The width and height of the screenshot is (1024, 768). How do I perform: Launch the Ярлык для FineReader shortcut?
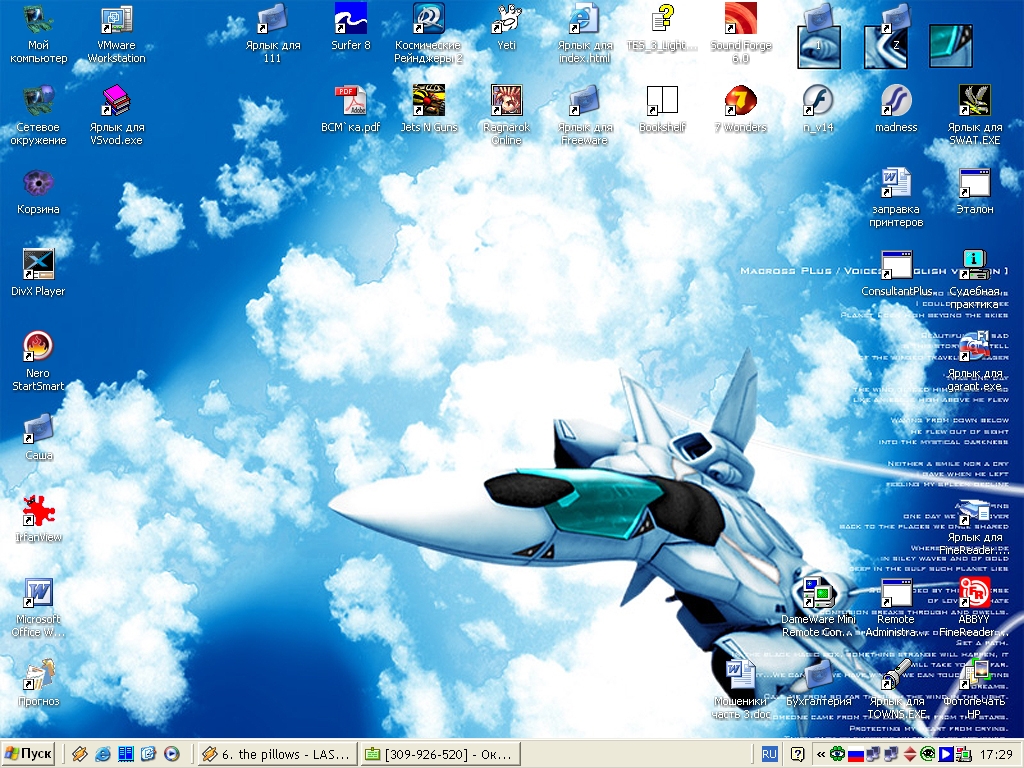[x=974, y=526]
